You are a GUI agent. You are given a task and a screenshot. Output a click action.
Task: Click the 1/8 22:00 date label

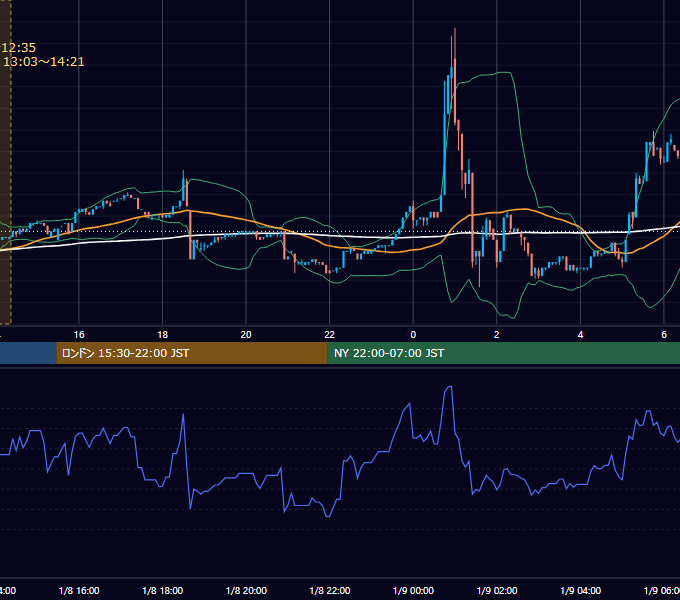pyautogui.click(x=330, y=591)
